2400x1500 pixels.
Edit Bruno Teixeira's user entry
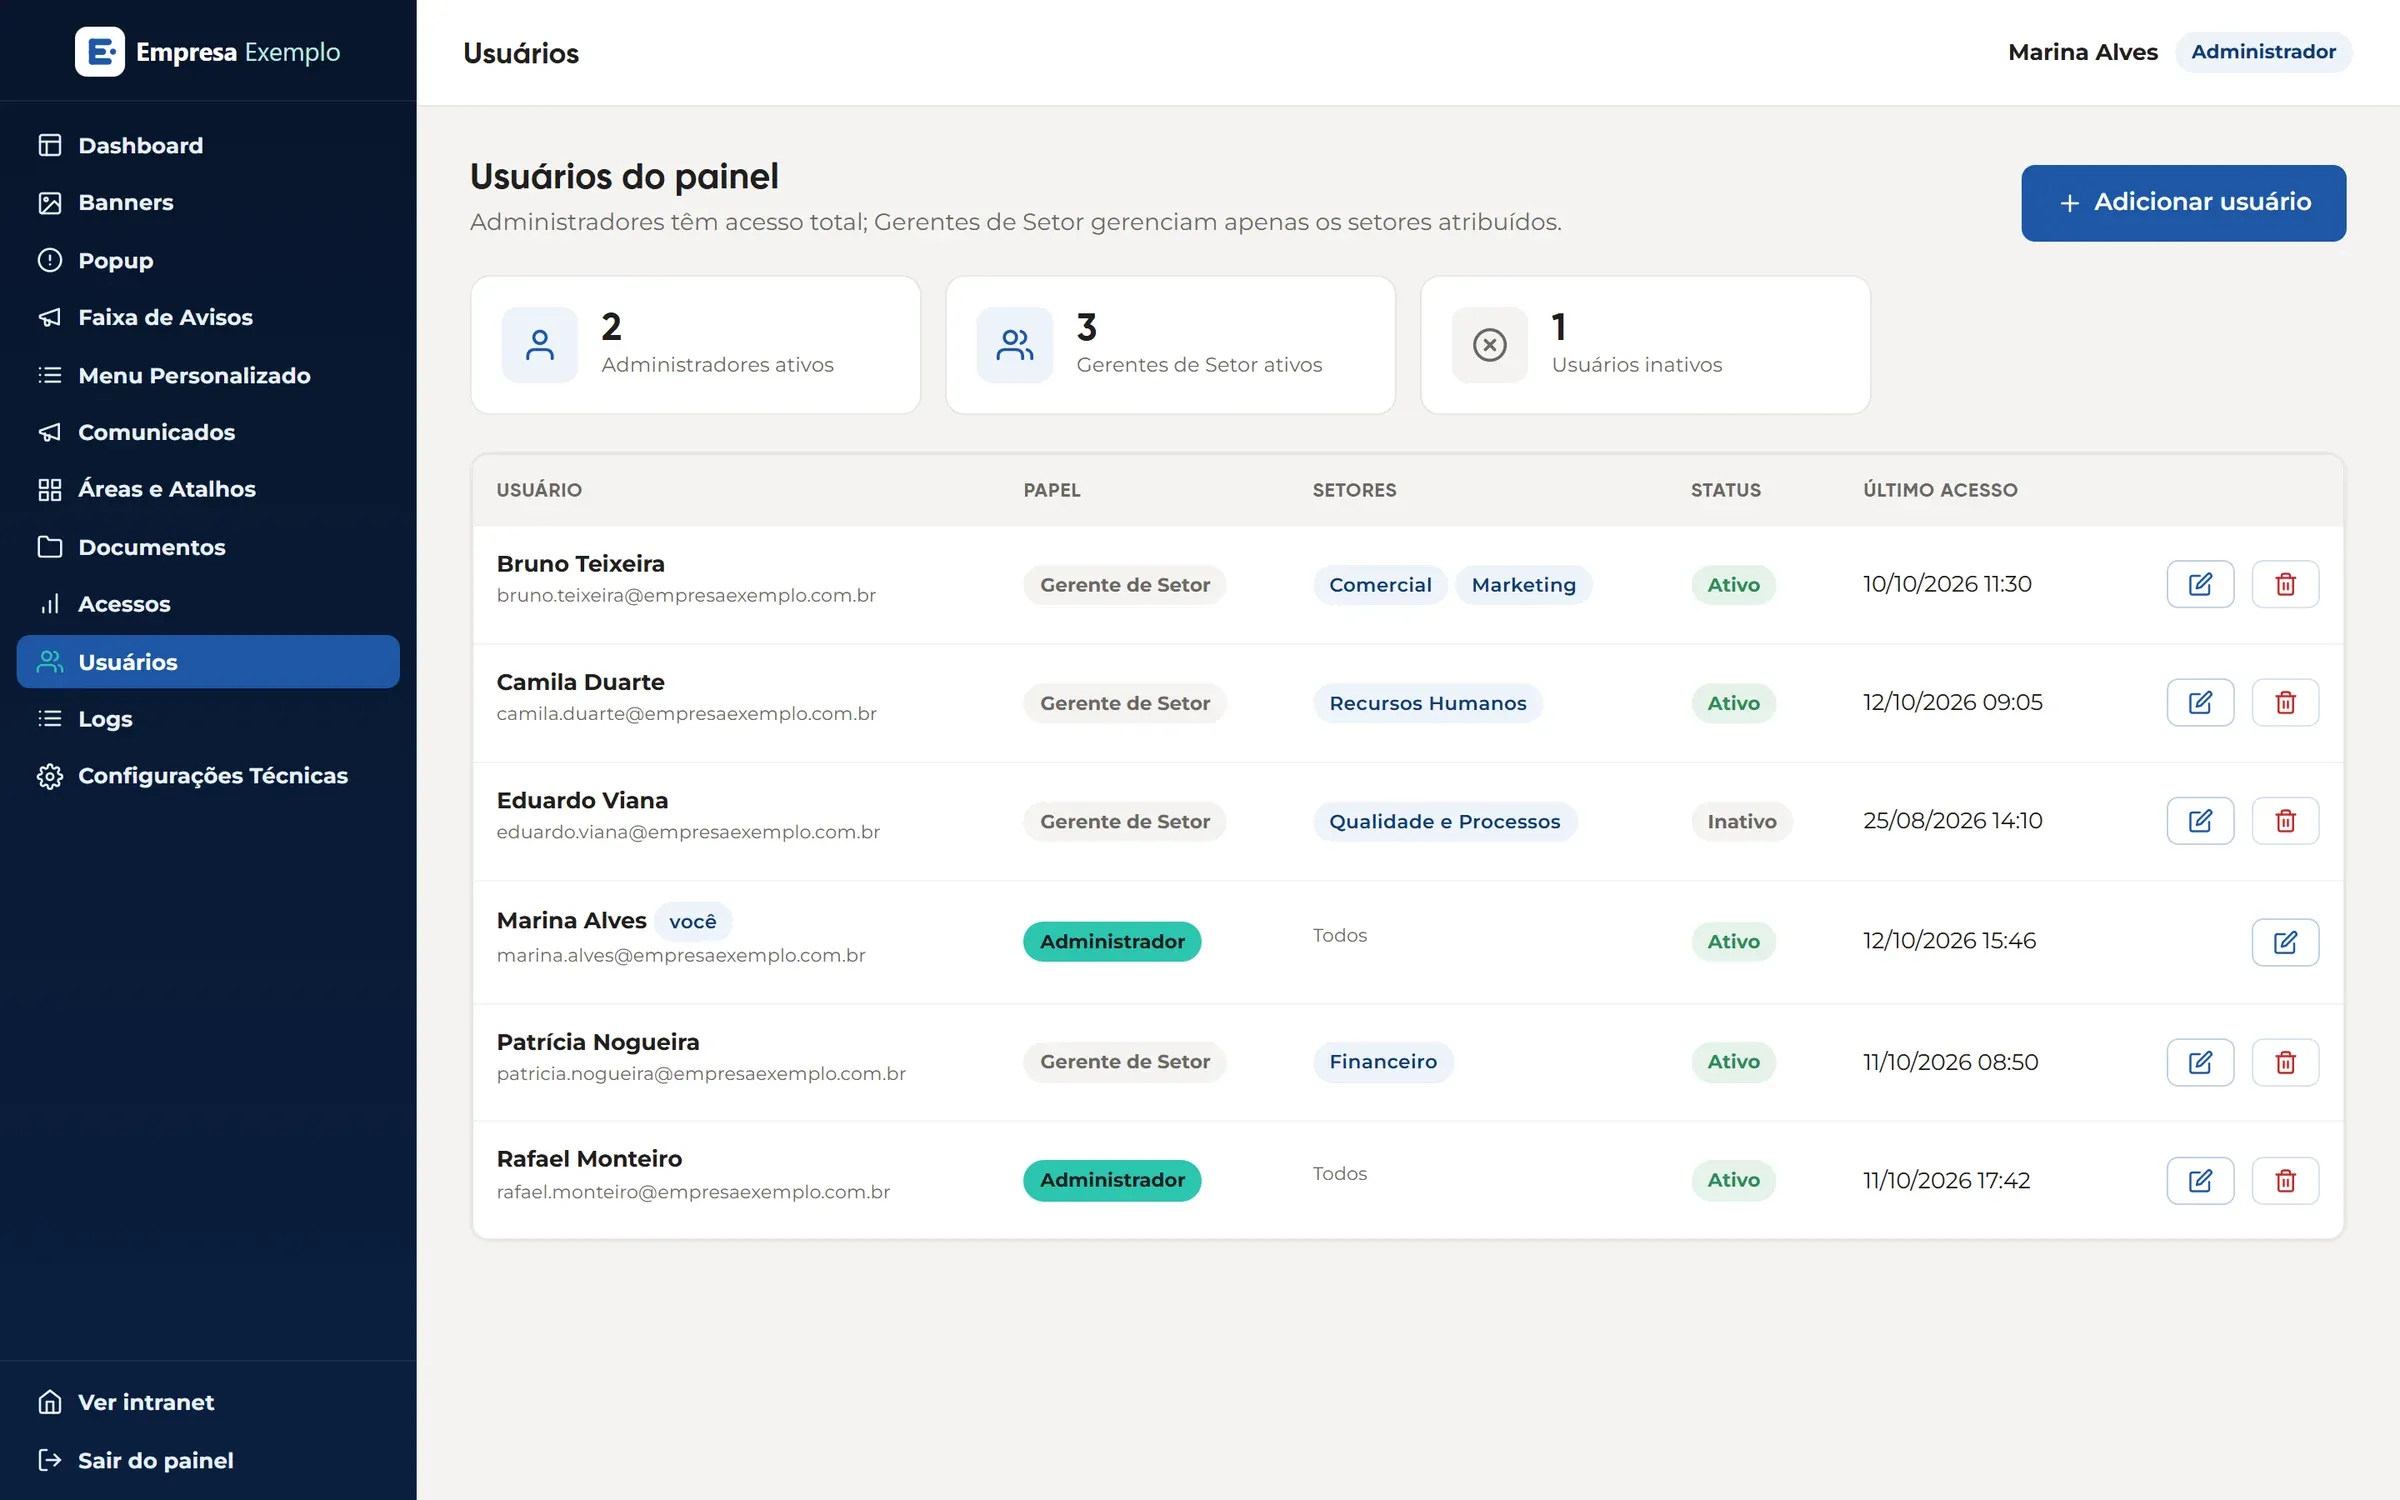tap(2200, 584)
